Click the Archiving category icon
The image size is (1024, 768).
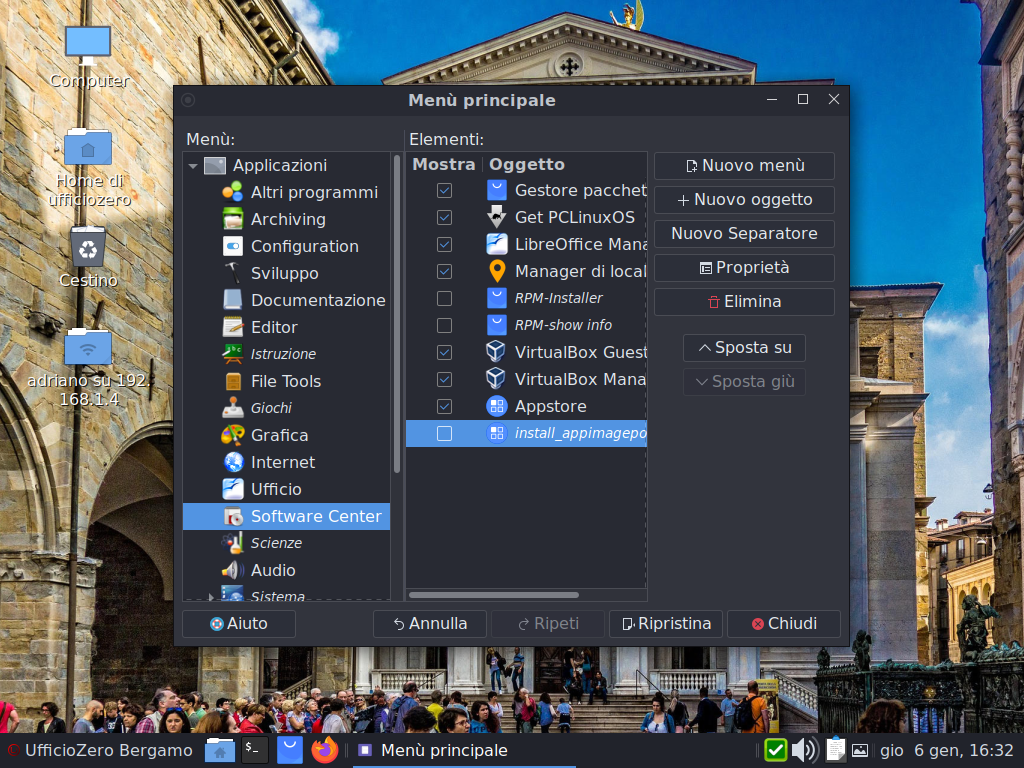[233, 219]
